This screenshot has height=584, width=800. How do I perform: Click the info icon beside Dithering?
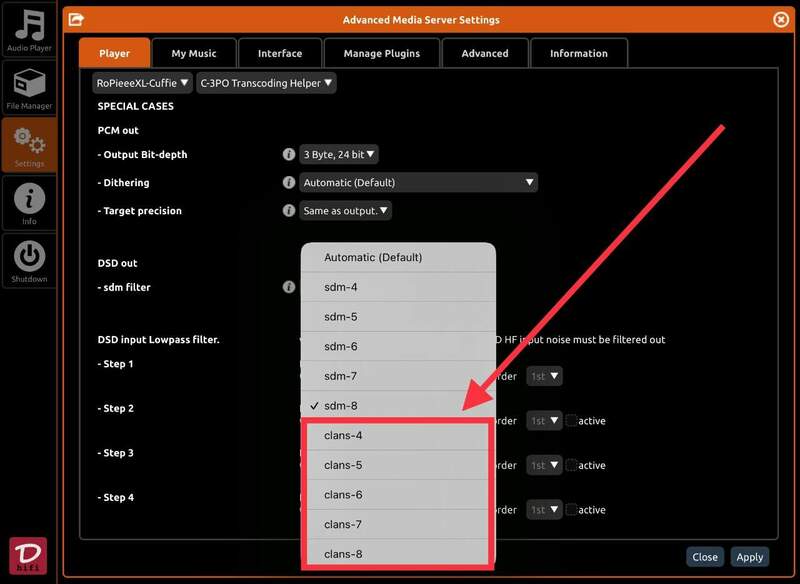(x=289, y=183)
